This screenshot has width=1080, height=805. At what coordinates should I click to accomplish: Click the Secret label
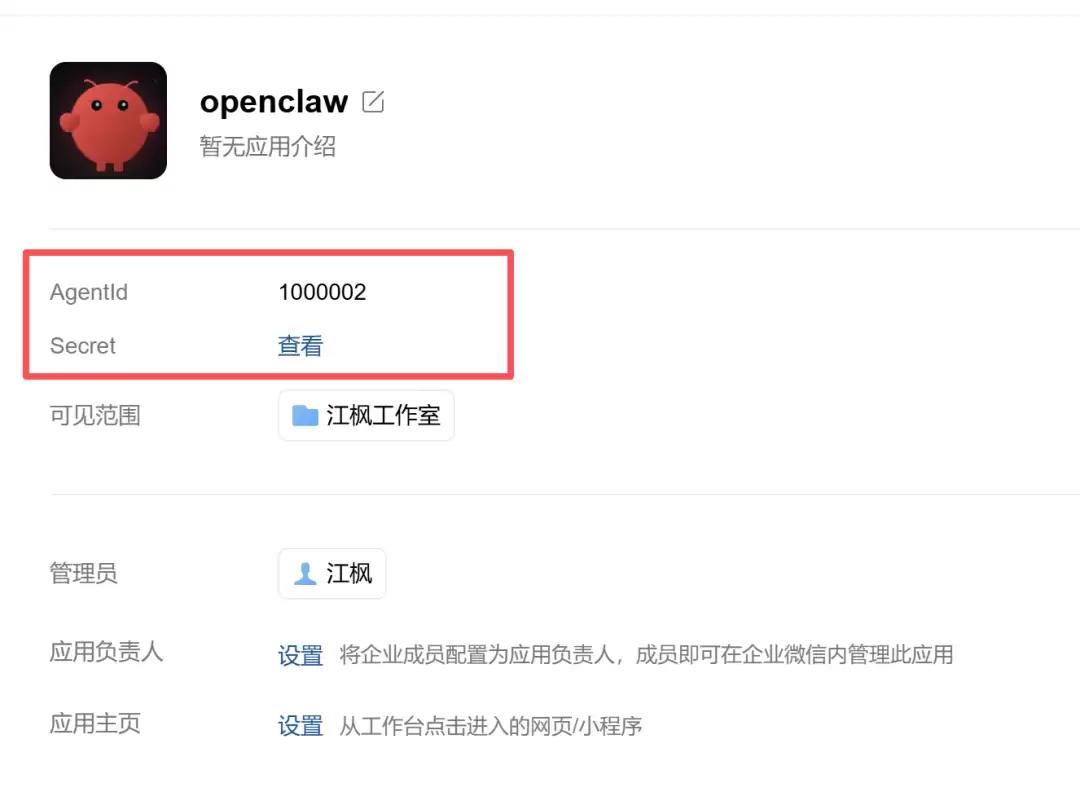(83, 346)
